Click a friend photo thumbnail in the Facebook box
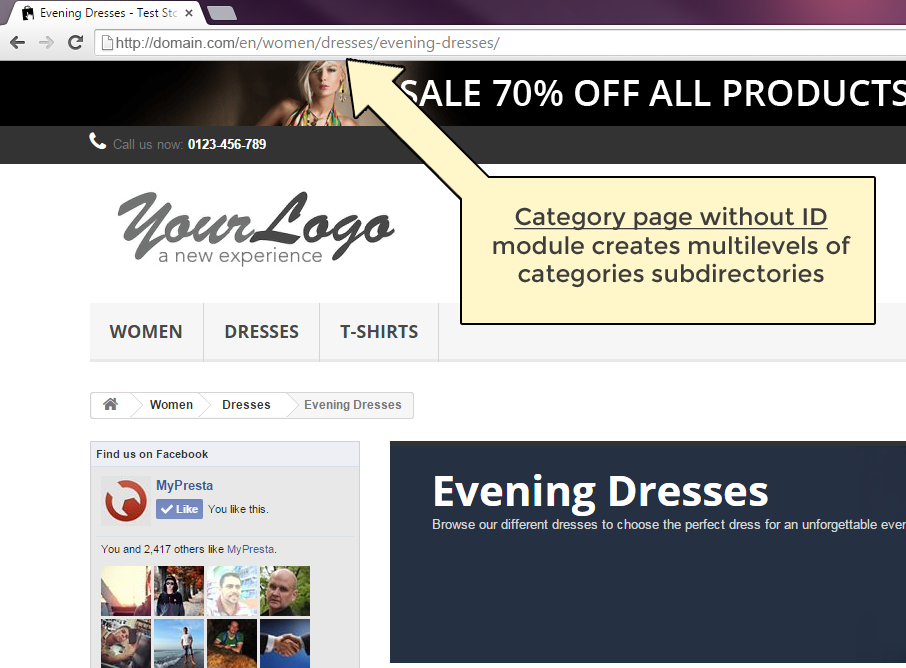The width and height of the screenshot is (906, 668). (125, 591)
